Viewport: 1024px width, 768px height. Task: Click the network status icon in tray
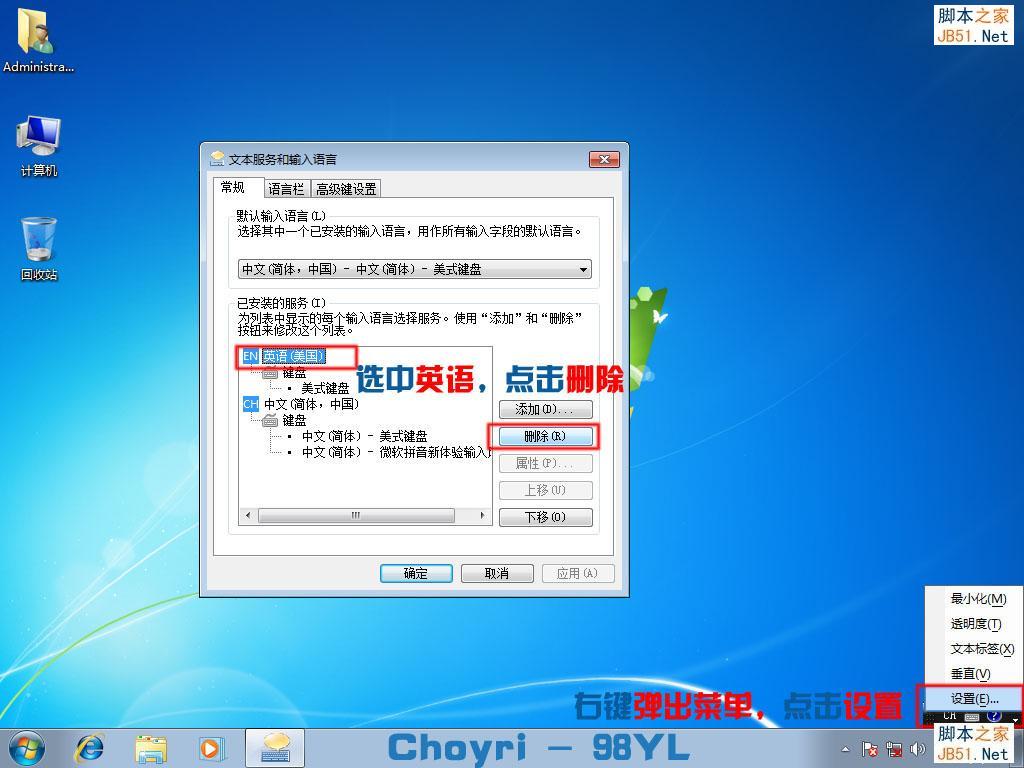(895, 748)
